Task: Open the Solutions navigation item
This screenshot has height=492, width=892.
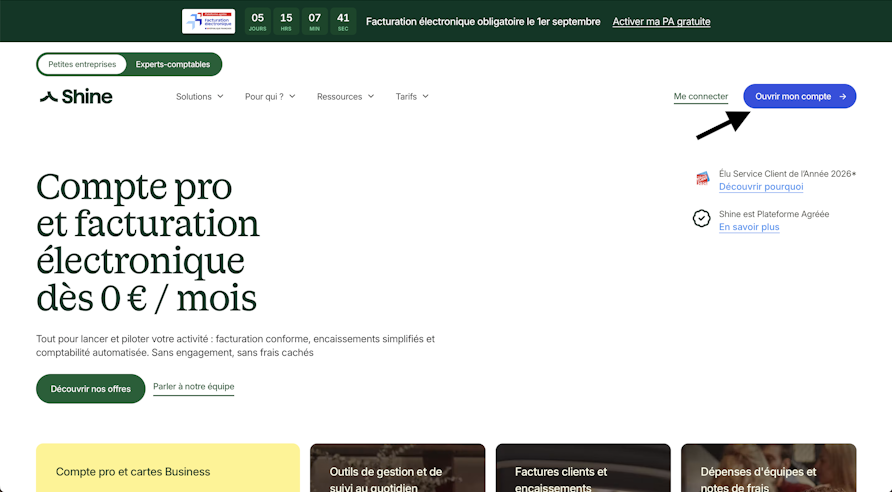Action: coord(200,97)
